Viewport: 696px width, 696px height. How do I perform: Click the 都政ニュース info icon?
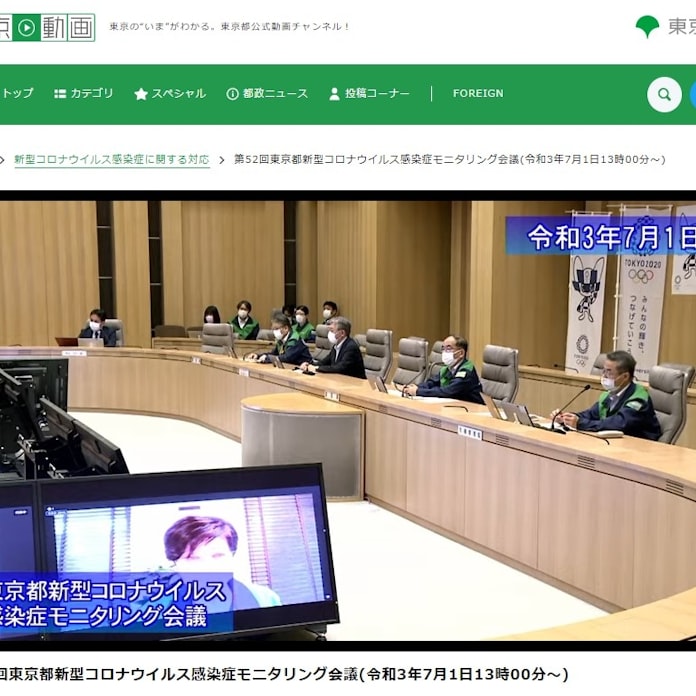232,94
